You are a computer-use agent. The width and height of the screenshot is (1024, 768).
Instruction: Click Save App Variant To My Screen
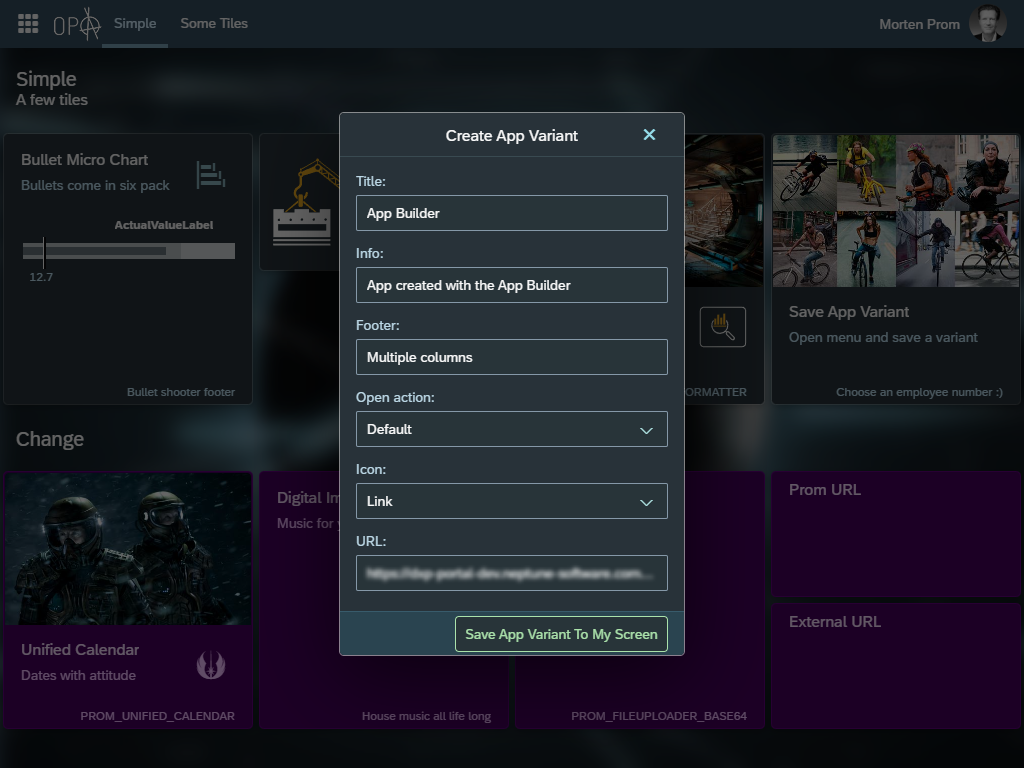click(x=561, y=634)
